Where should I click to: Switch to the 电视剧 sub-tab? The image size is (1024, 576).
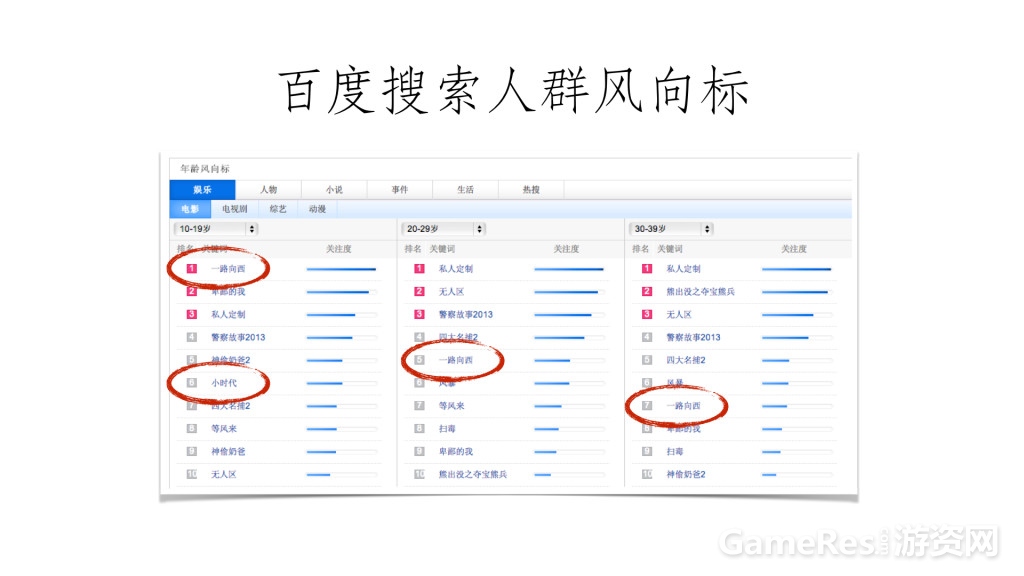click(x=234, y=209)
